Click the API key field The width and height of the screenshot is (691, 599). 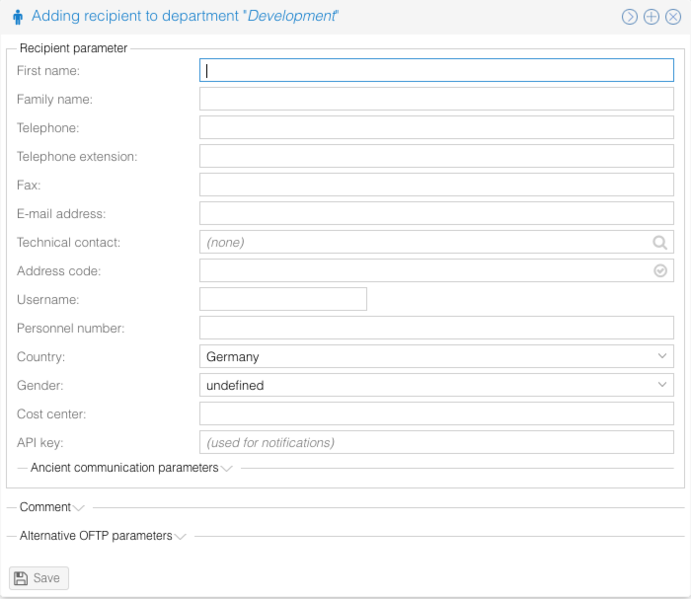[437, 443]
